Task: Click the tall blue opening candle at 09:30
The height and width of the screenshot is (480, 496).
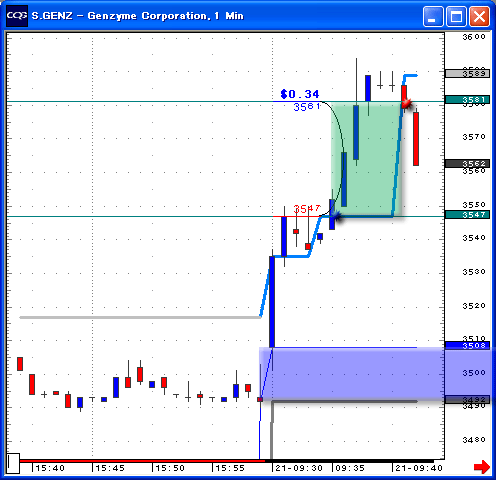Action: pos(272,302)
